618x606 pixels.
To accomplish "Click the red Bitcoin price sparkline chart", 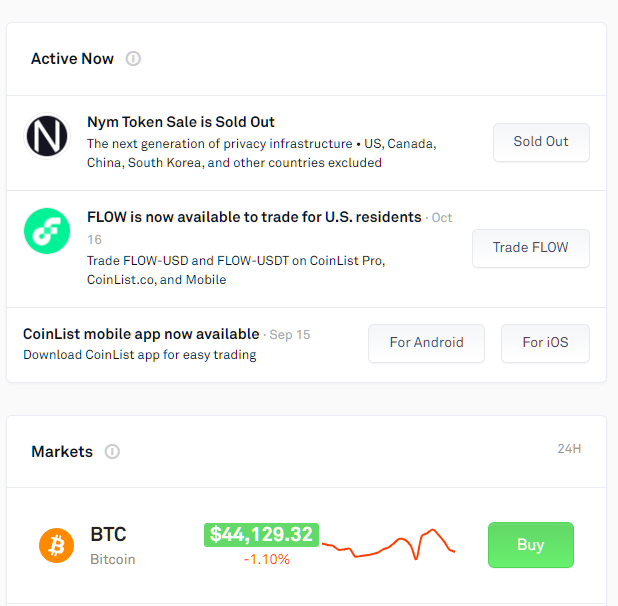I will 389,545.
